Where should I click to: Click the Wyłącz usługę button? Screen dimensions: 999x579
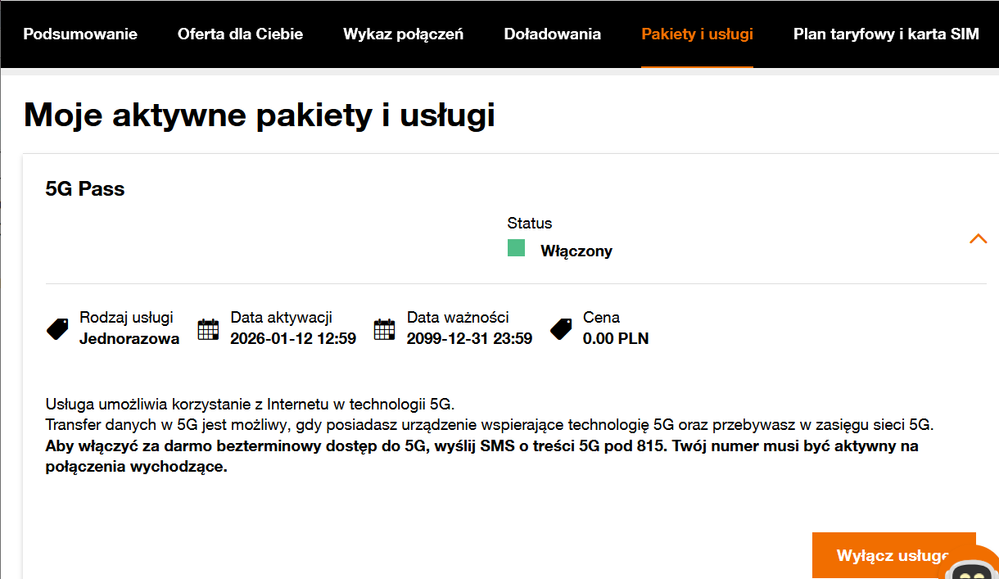pos(893,555)
